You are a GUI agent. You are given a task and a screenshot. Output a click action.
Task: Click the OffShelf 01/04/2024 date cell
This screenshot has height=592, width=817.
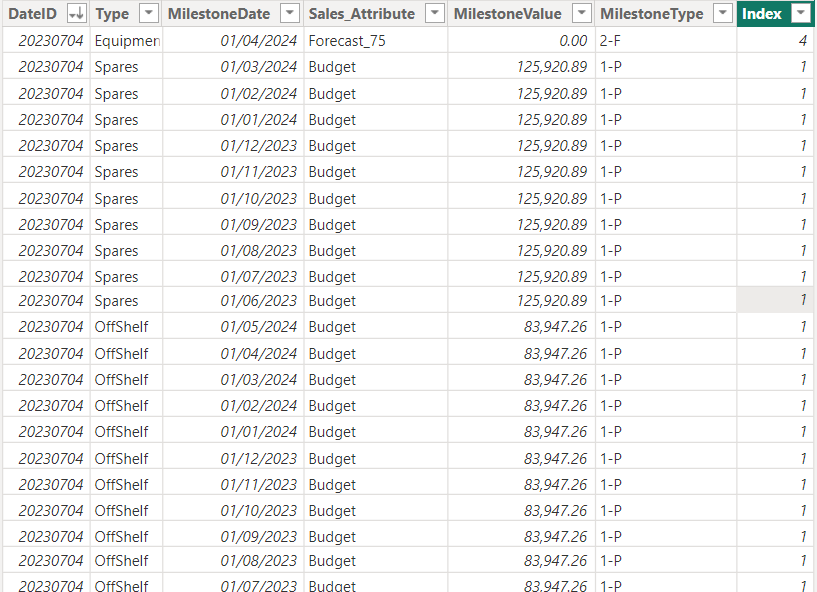(233, 354)
